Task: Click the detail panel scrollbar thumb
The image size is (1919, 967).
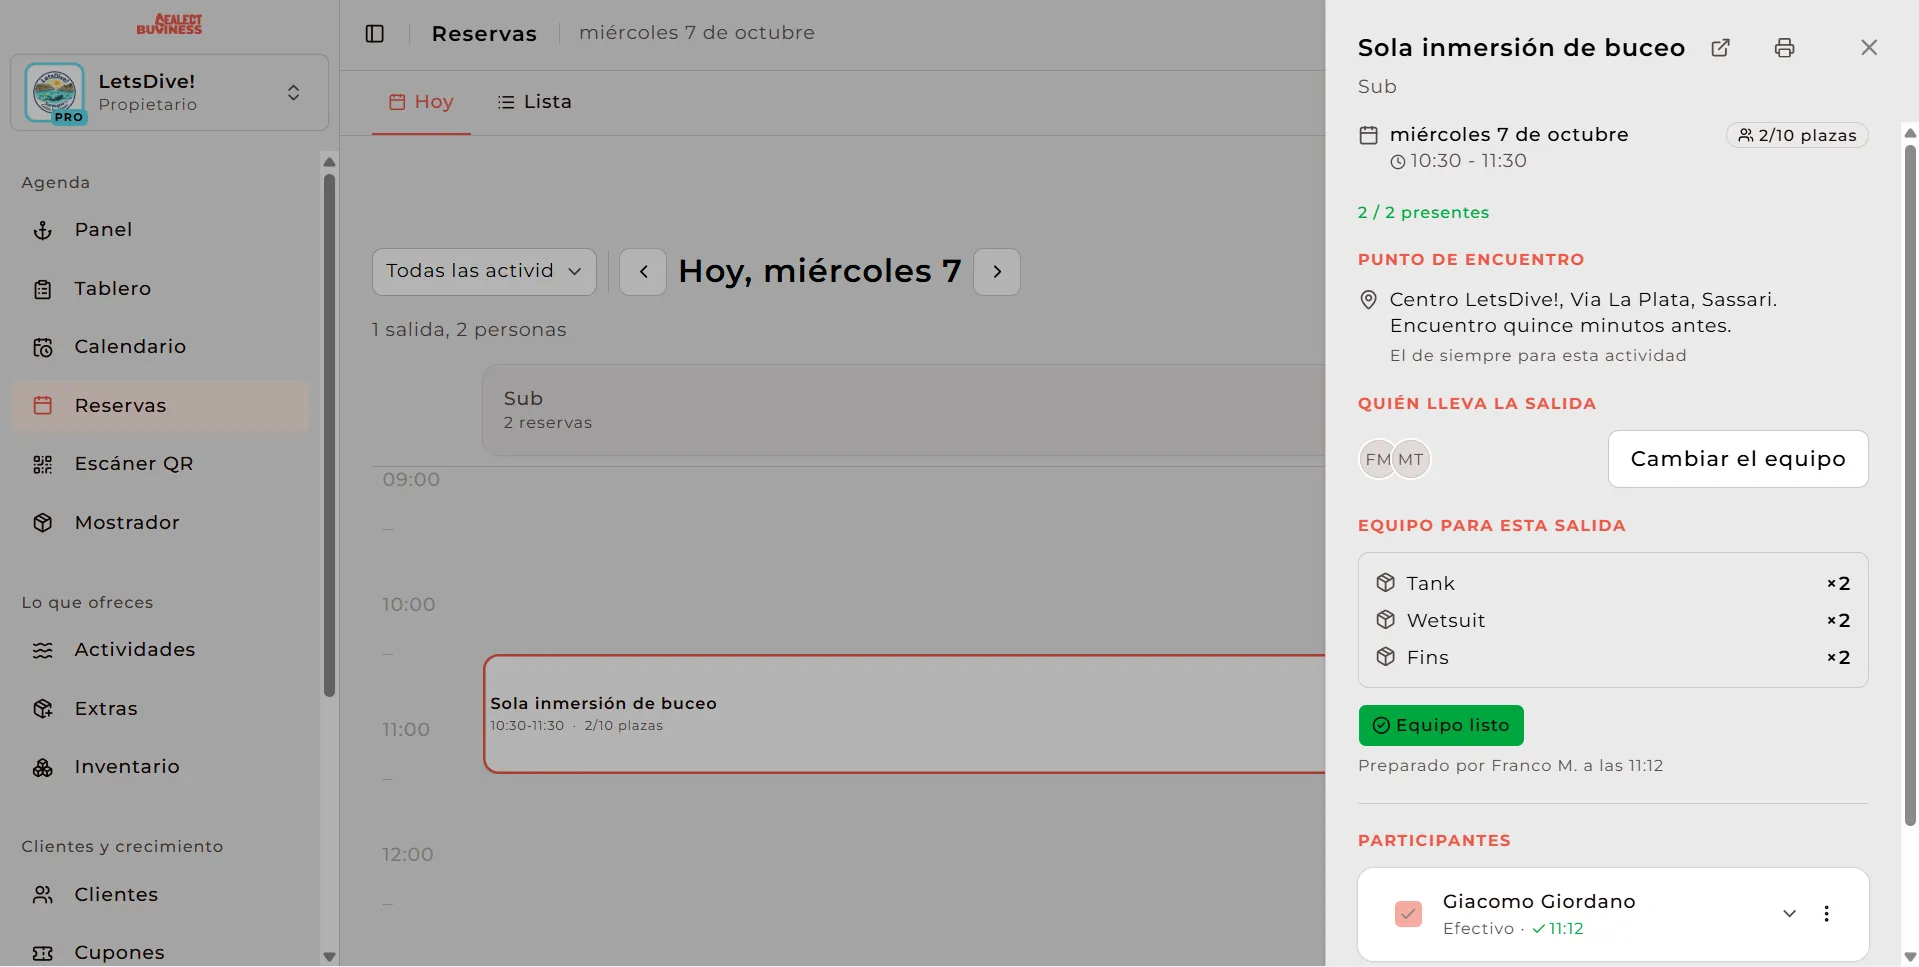Action: 1910,485
